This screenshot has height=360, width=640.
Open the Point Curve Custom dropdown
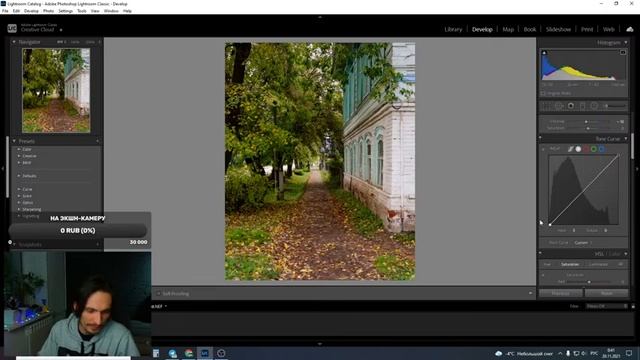coord(582,242)
